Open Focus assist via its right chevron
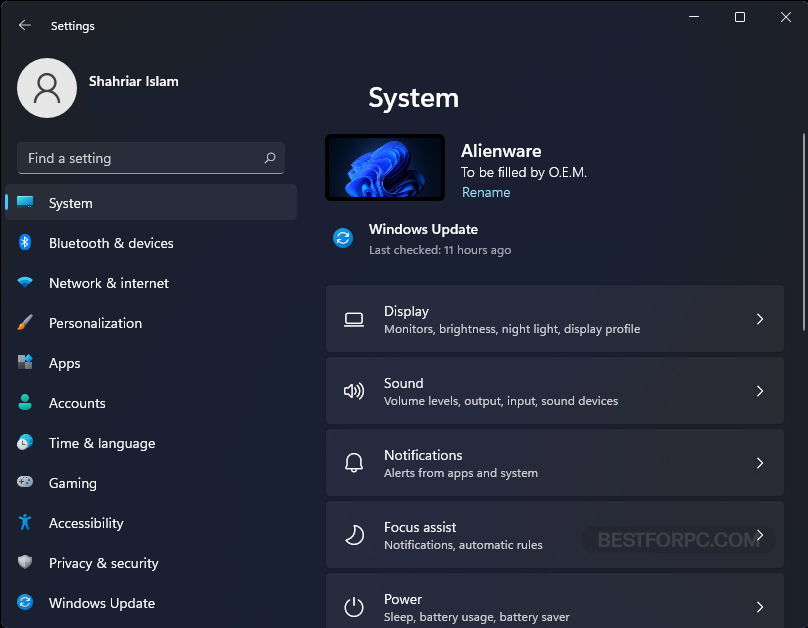 pos(760,535)
